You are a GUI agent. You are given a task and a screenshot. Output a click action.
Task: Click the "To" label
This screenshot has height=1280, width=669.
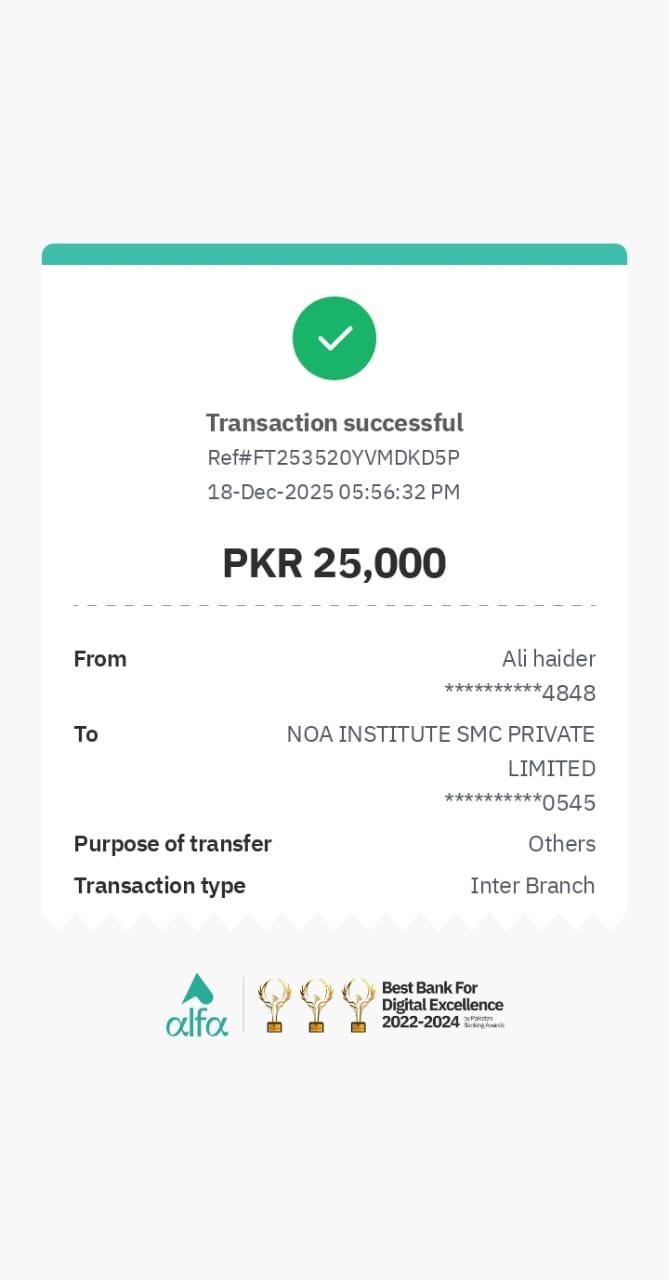86,734
